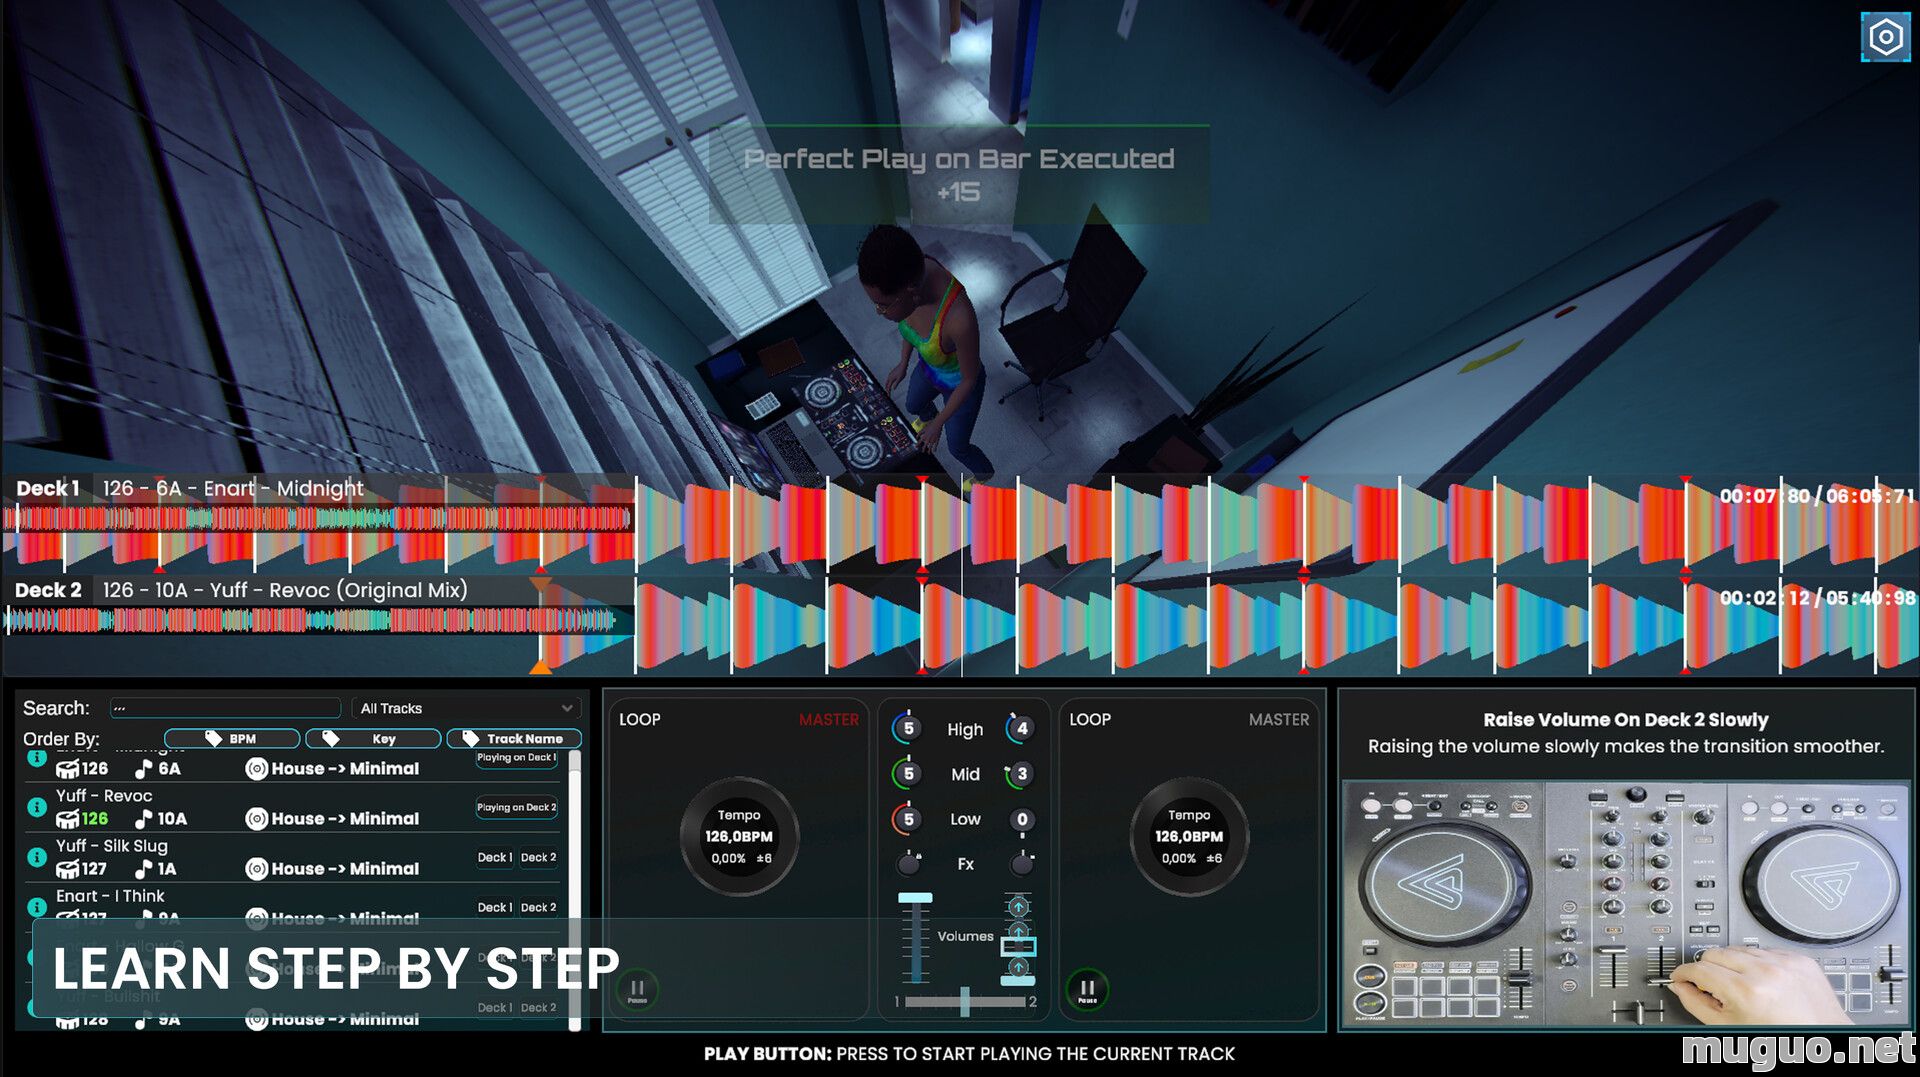Viewport: 1920px width, 1077px height.
Task: Load Enart - I Think onto Deck 1
Action: point(494,907)
